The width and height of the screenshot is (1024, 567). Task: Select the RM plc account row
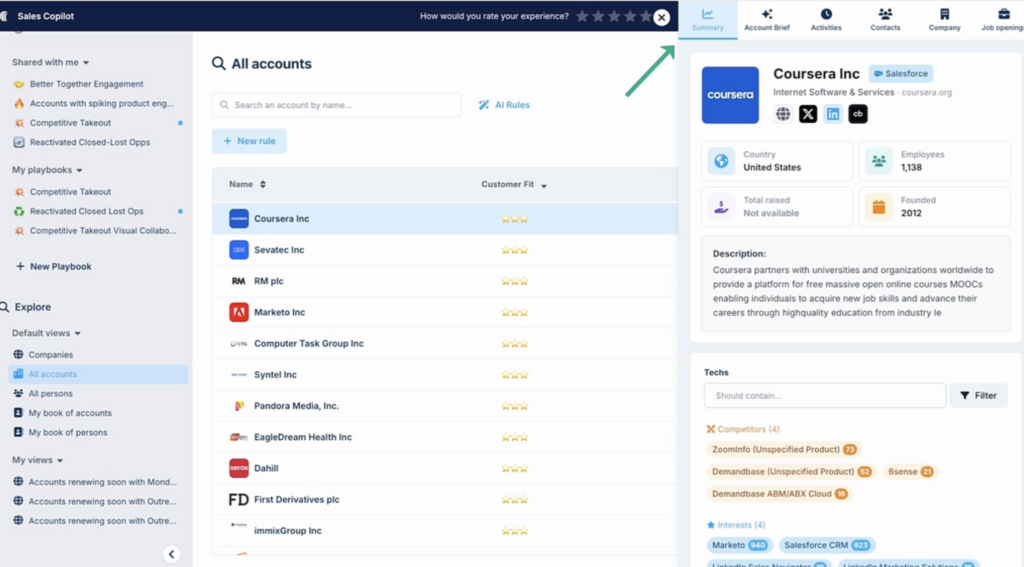(445, 281)
